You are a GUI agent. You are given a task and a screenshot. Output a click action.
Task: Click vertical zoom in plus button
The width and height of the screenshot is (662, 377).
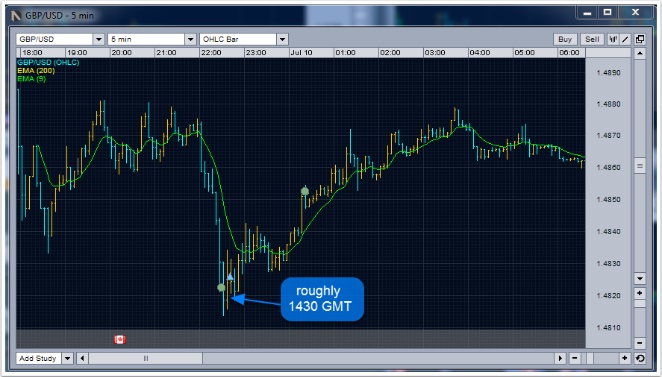(640, 293)
